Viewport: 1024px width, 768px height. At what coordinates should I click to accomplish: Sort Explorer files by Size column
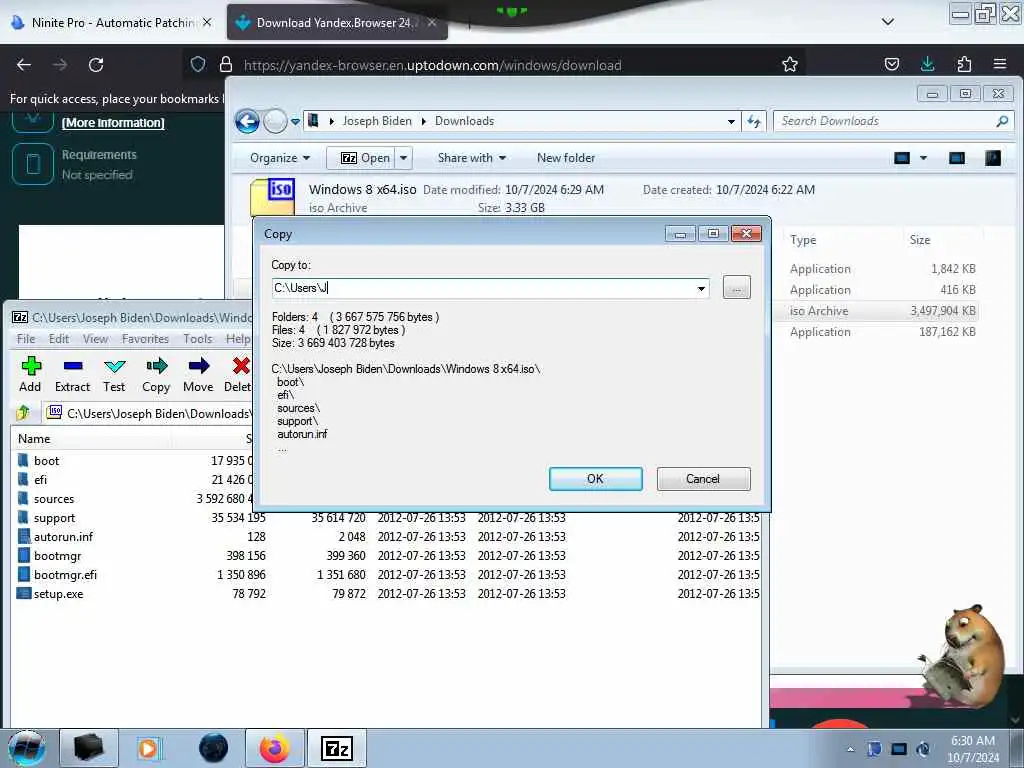[x=920, y=240]
